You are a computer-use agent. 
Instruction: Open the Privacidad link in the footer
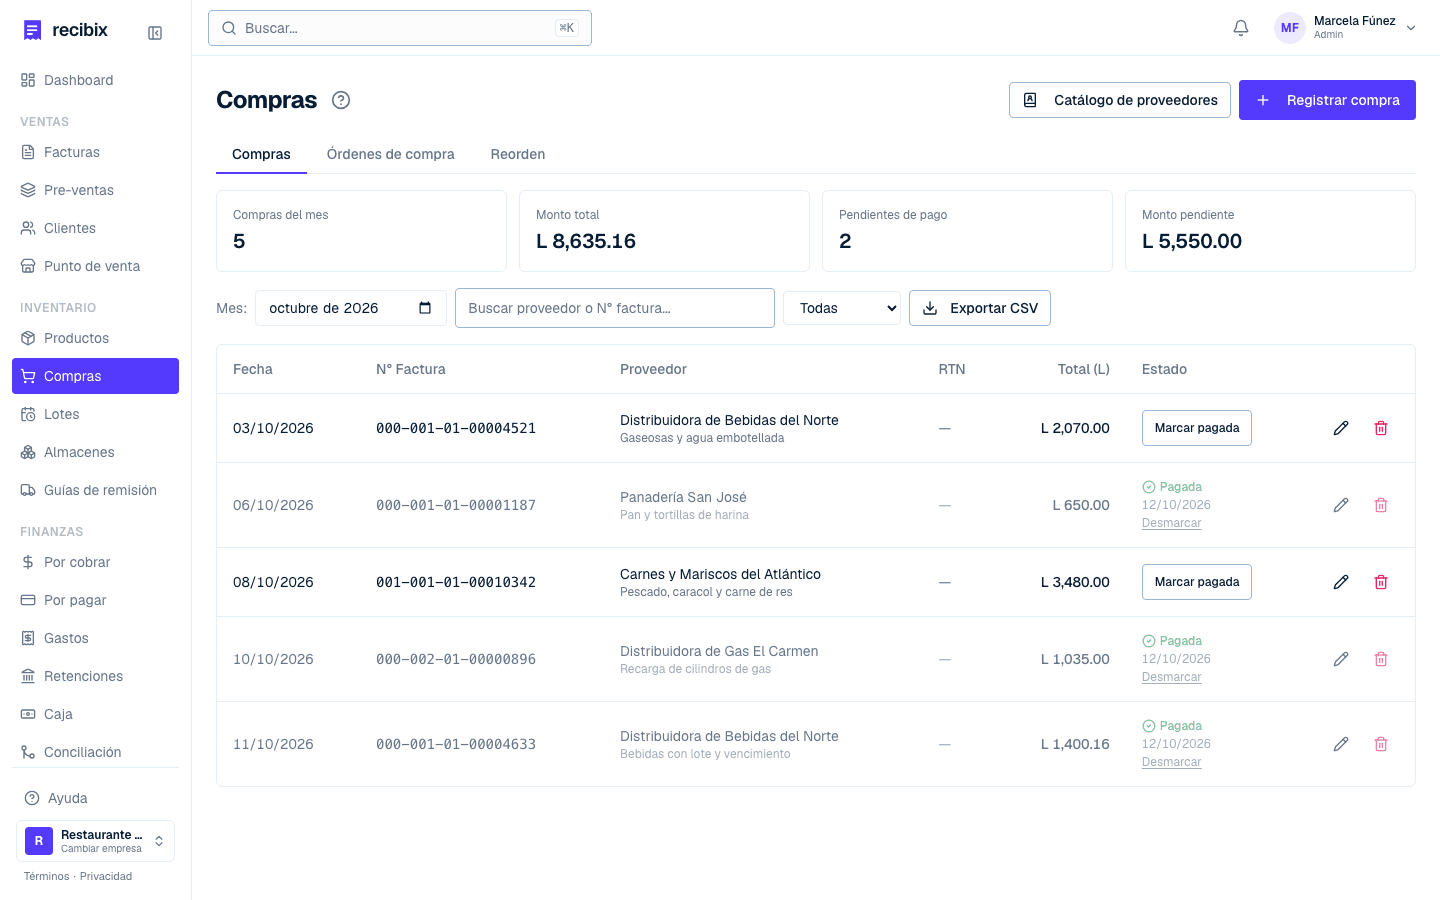106,876
